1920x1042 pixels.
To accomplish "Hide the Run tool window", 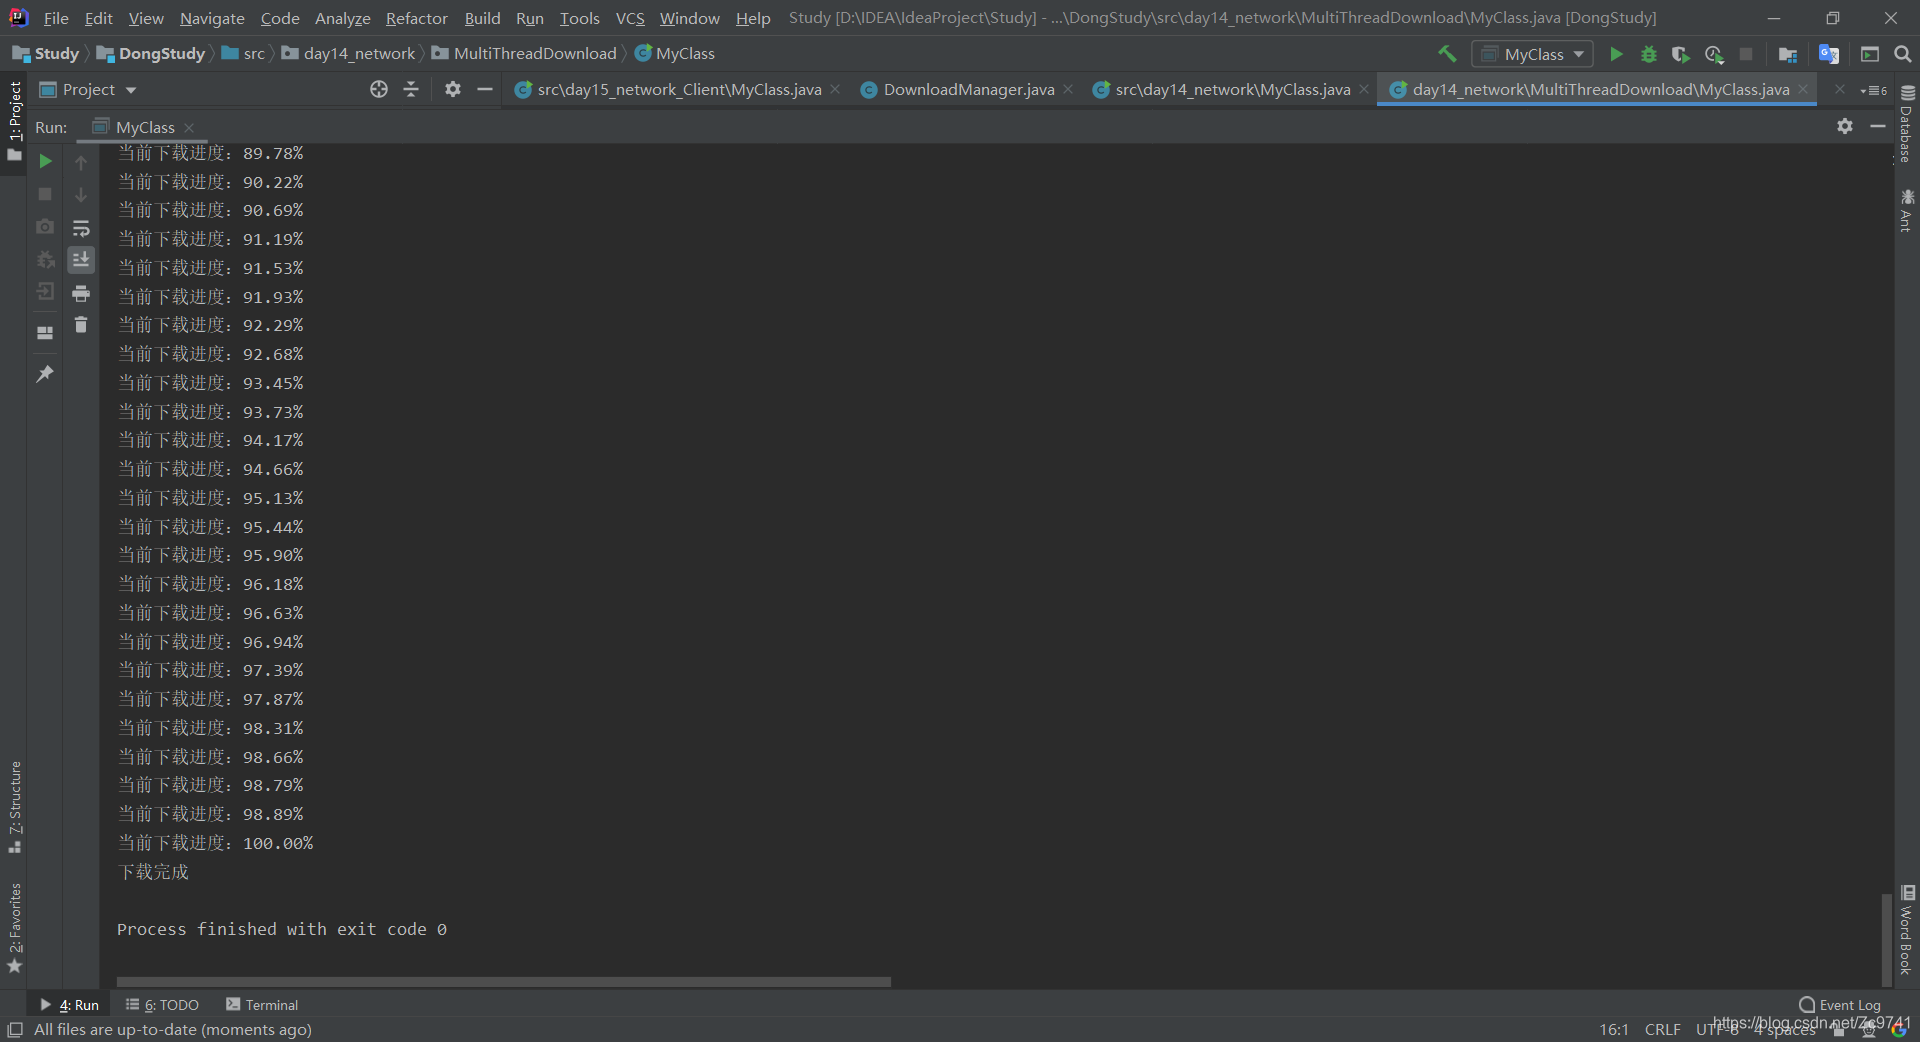I will pos(1878,126).
